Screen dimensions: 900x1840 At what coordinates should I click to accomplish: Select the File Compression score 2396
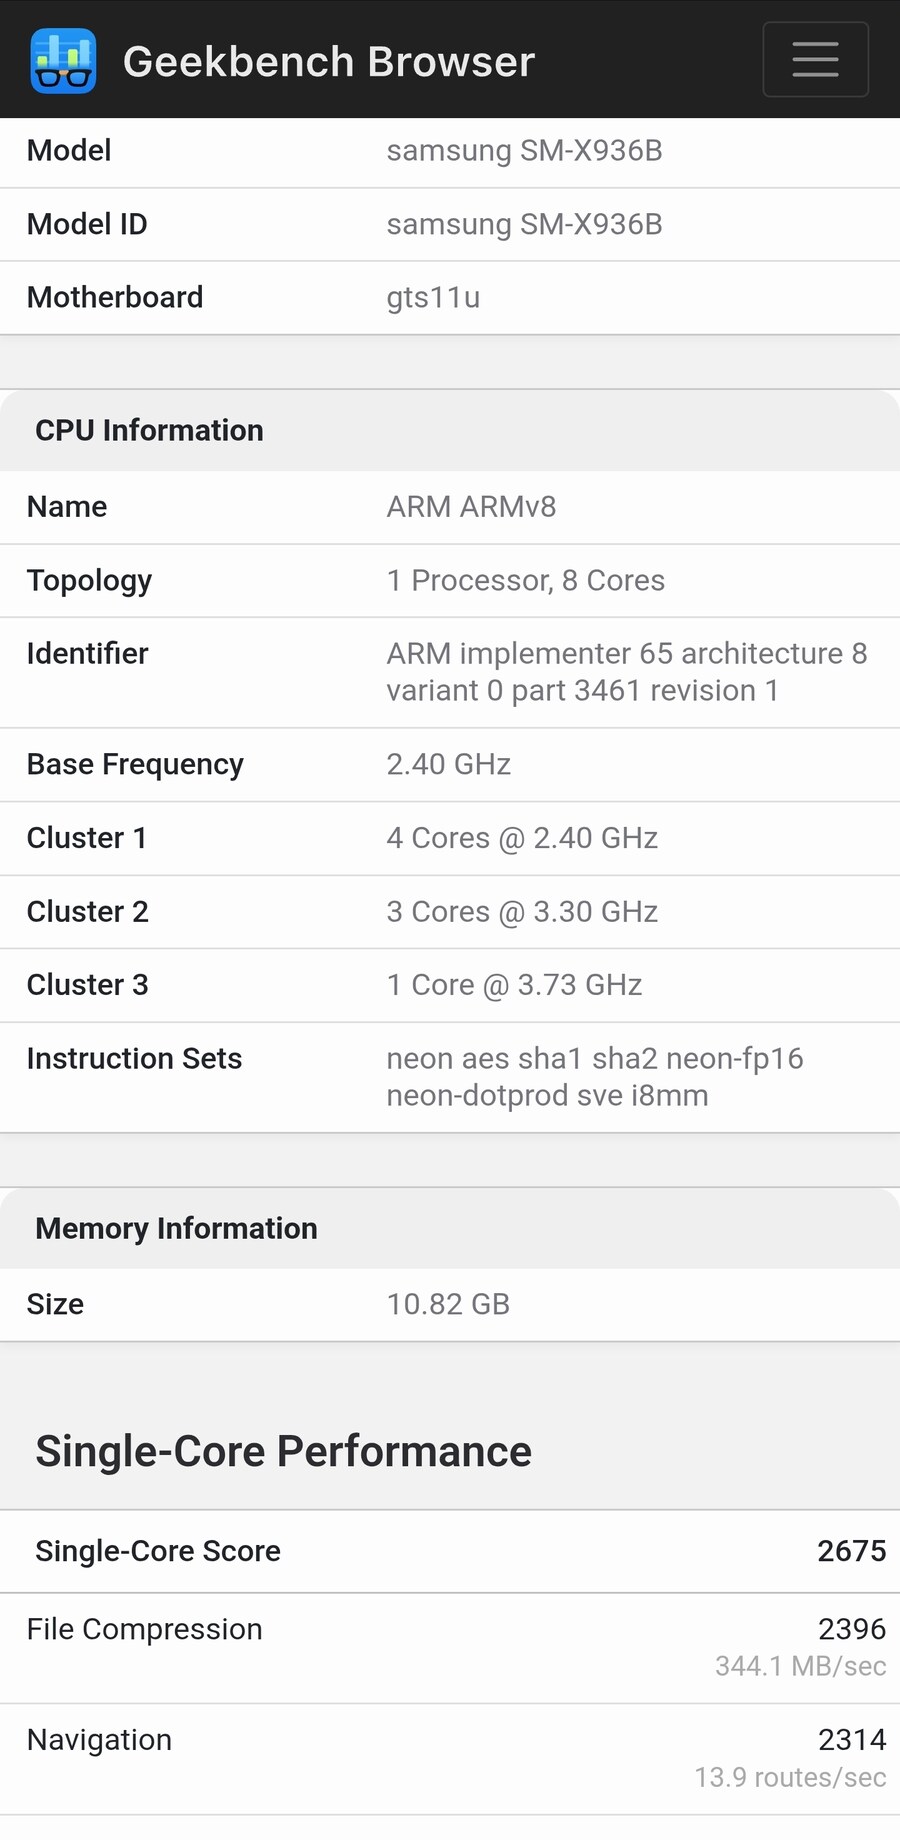pyautogui.click(x=852, y=1630)
